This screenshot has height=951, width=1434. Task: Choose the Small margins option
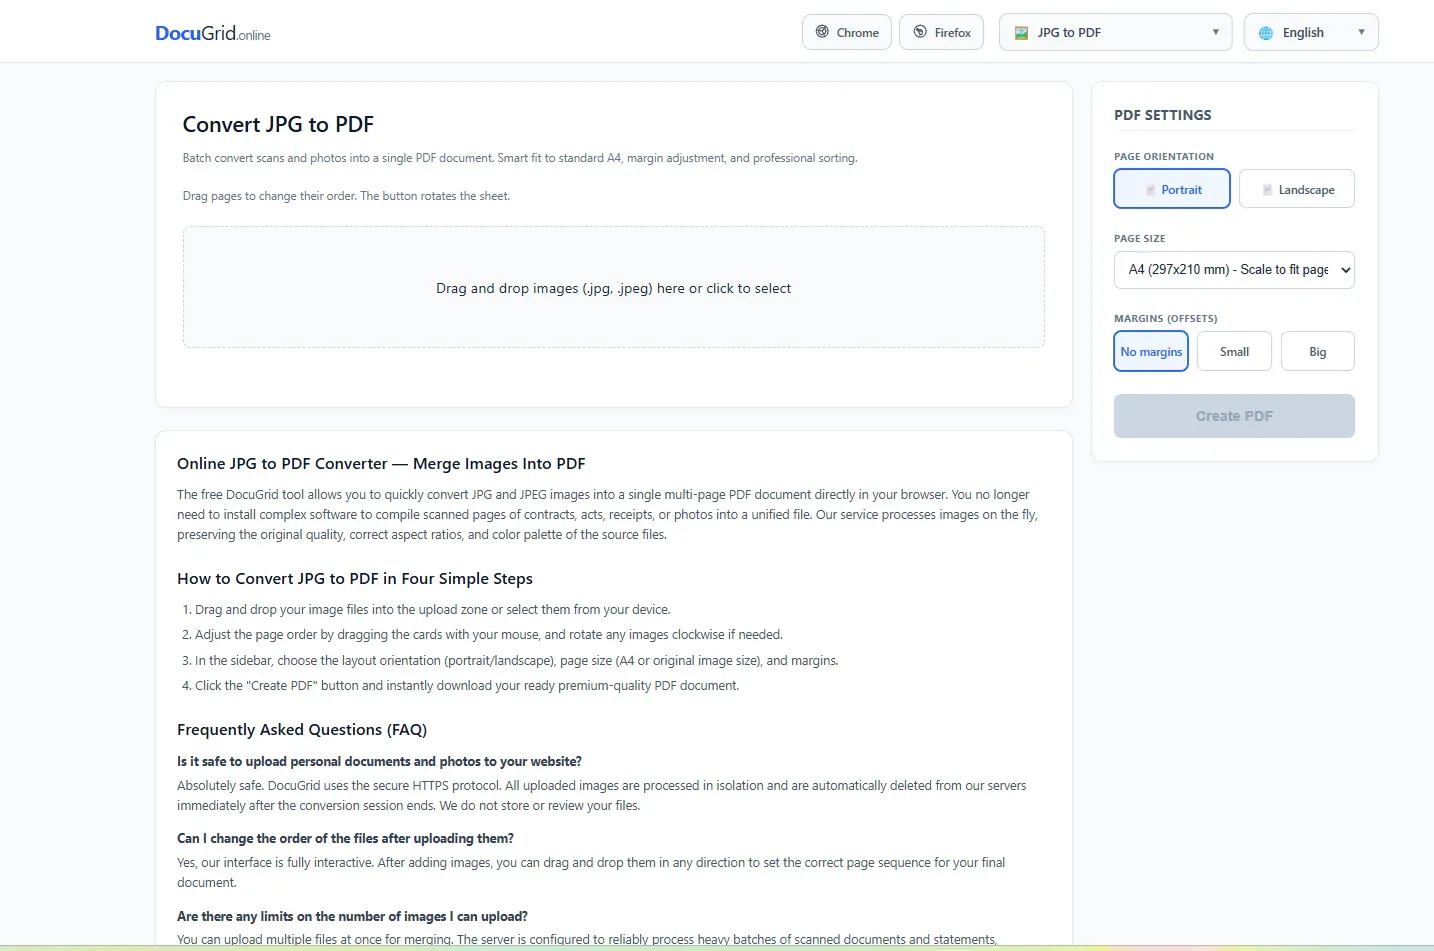point(1234,351)
